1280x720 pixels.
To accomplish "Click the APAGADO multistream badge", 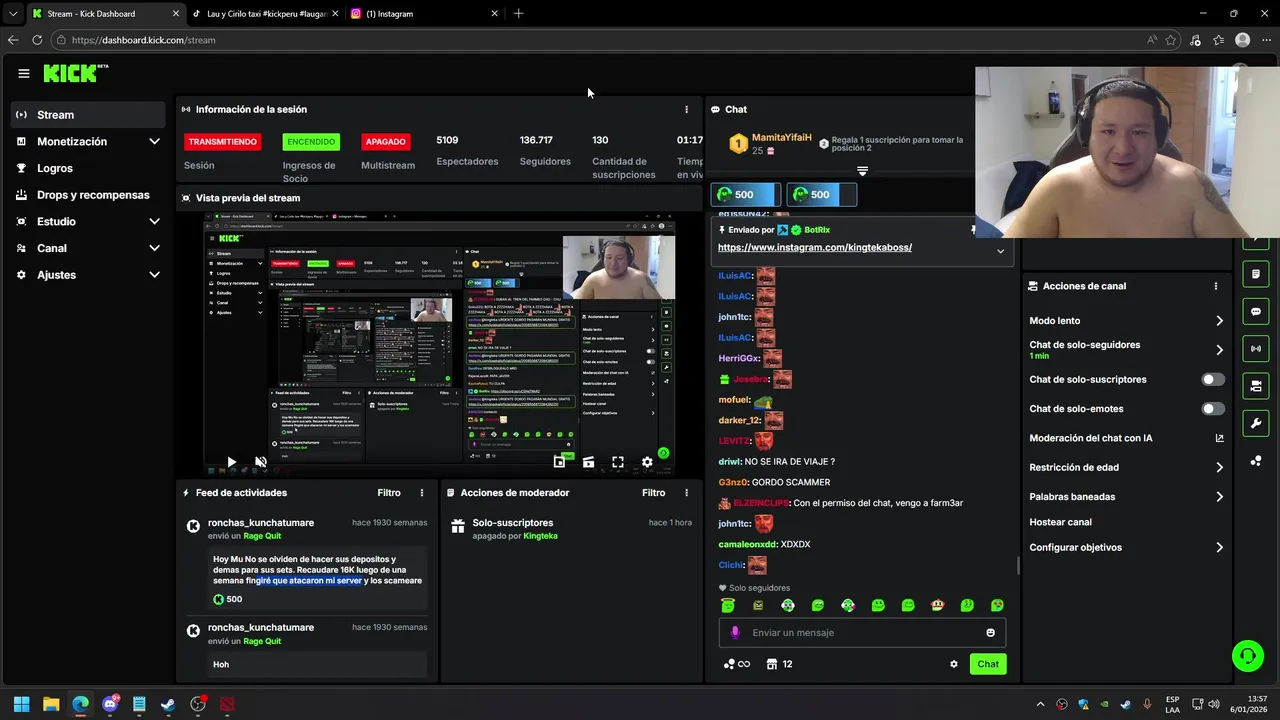I will 385,142.
